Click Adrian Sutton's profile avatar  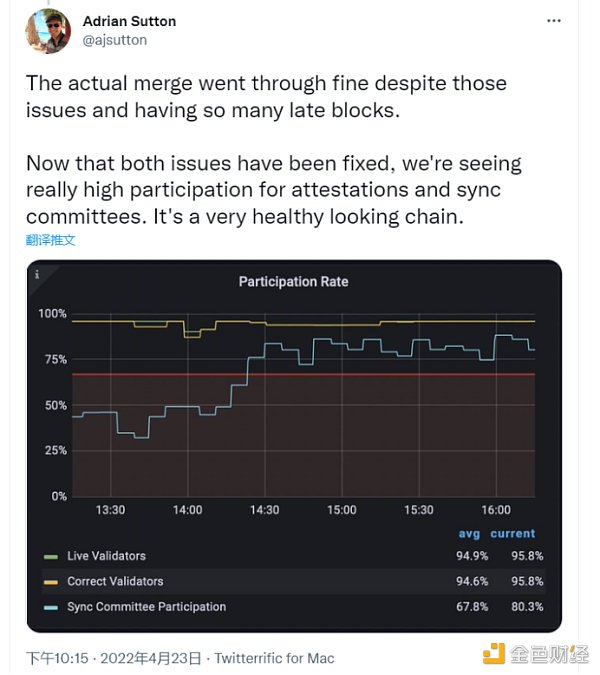coord(48,31)
